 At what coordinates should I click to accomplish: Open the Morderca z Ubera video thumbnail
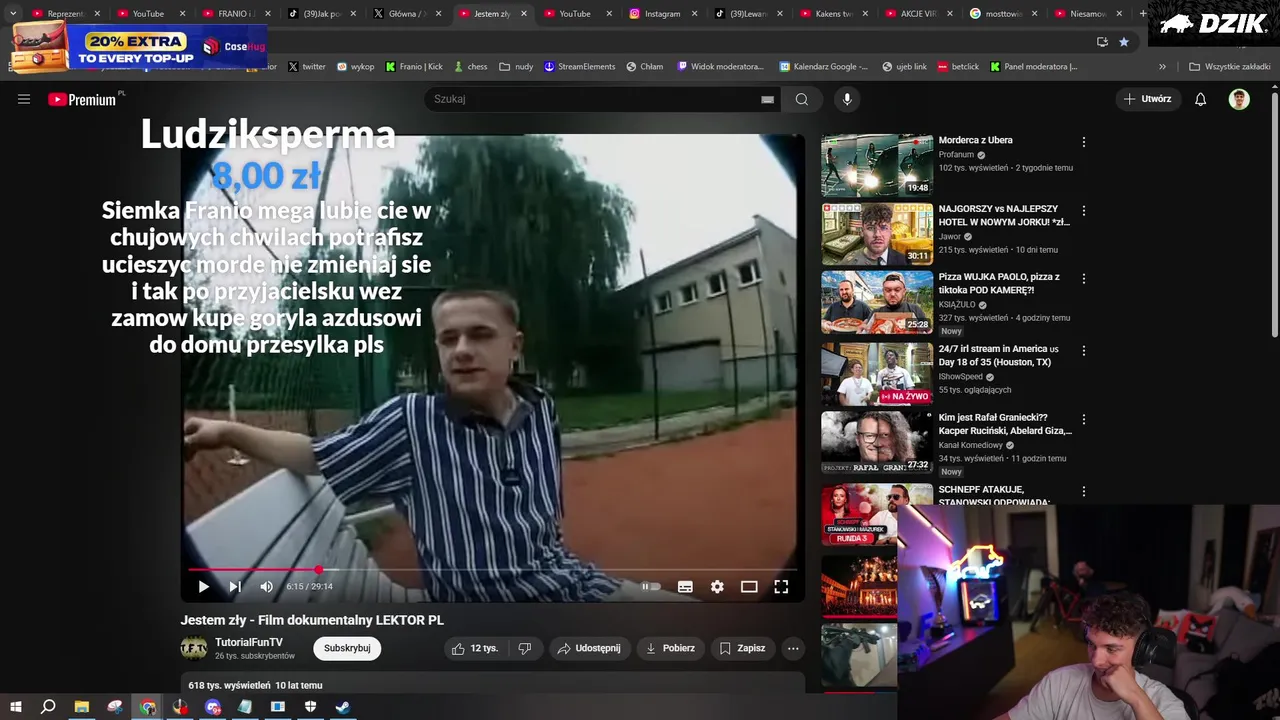[877, 165]
